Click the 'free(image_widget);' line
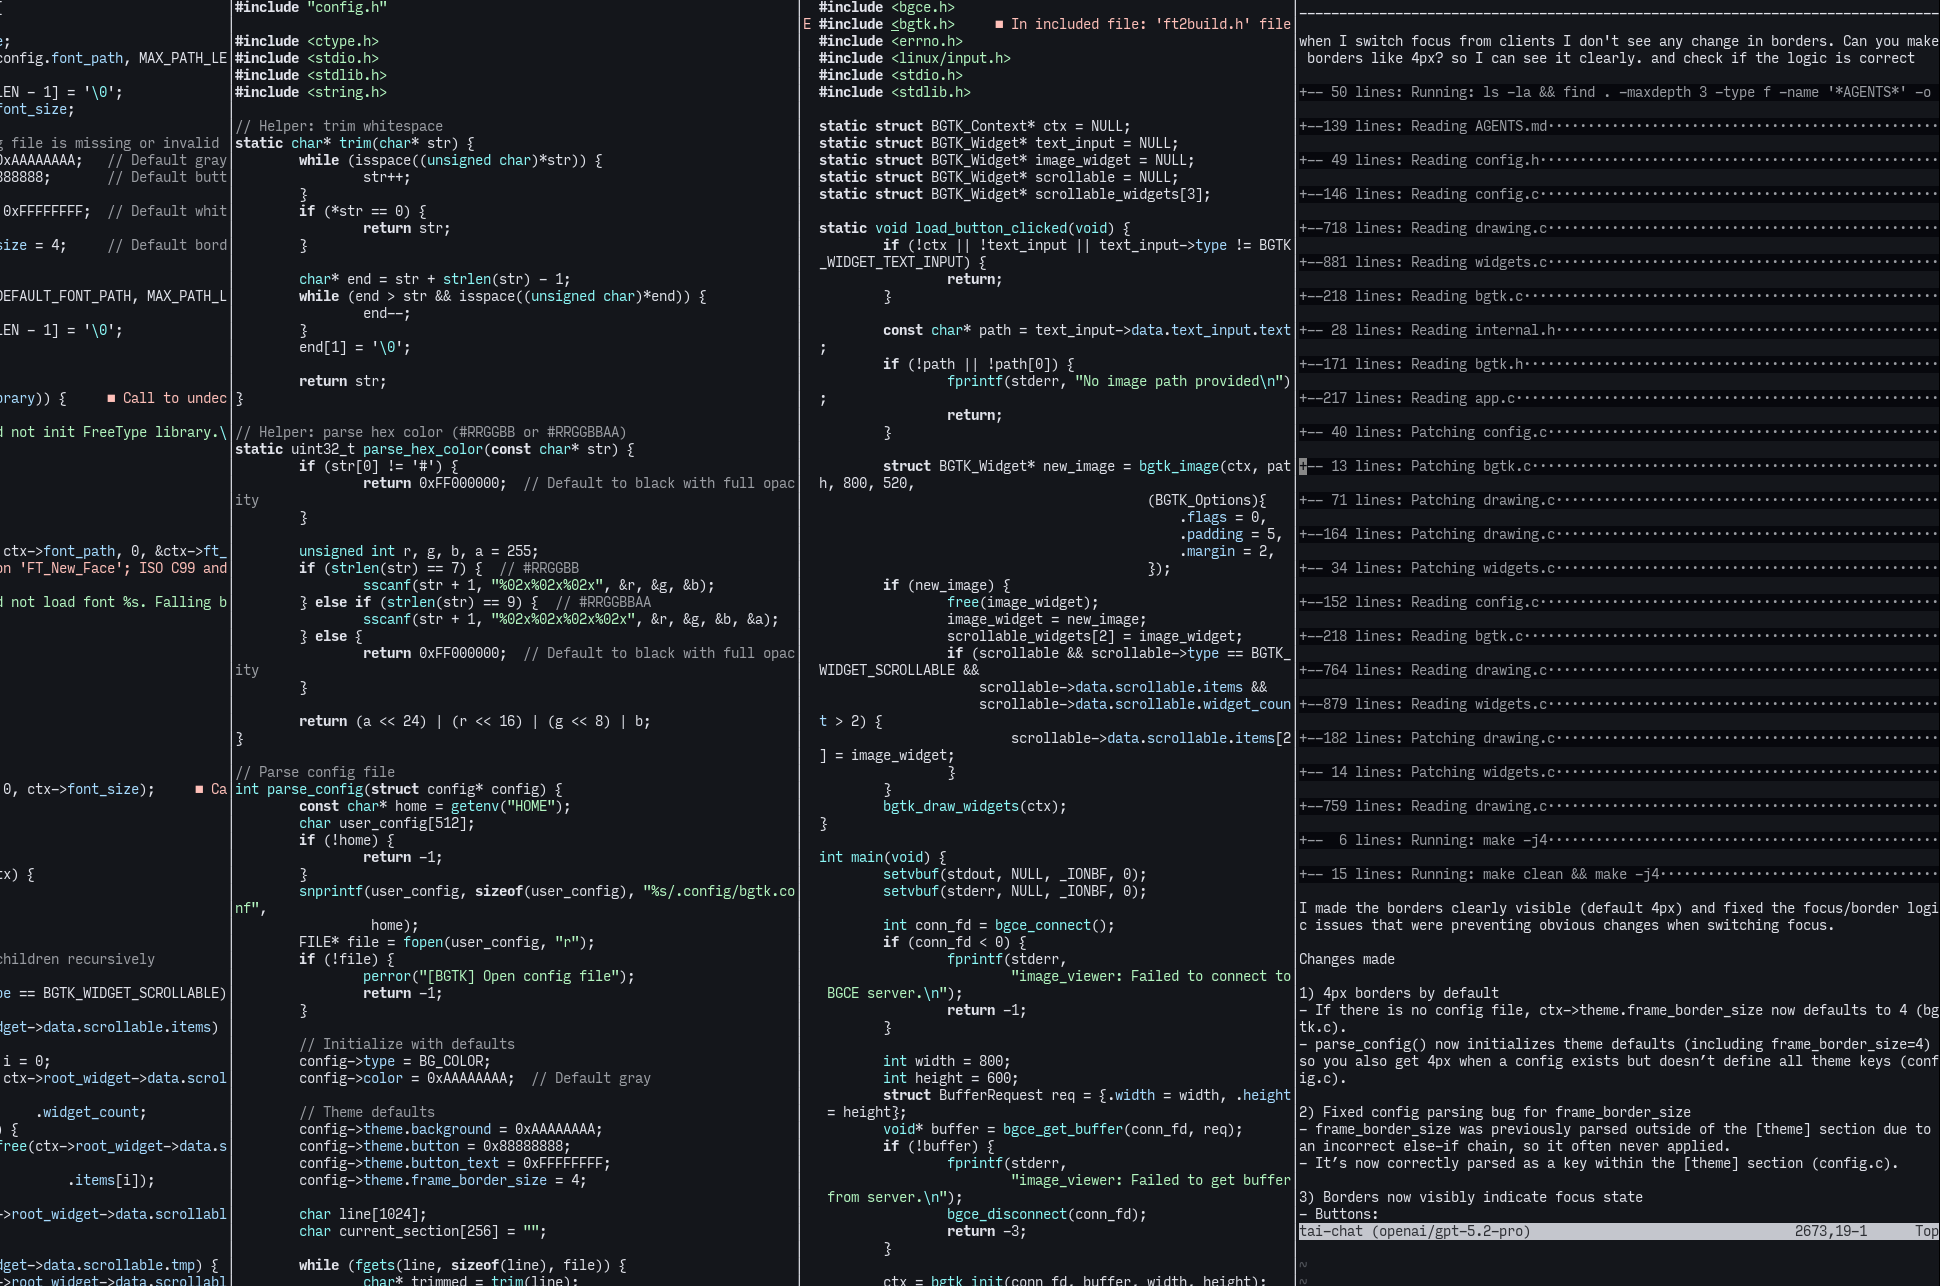This screenshot has width=1940, height=1286. [x=1023, y=602]
